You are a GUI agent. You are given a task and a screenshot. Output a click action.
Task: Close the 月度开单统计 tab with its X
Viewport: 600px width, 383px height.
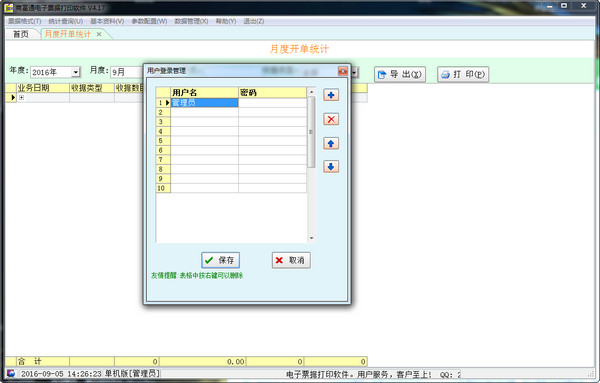click(x=99, y=34)
